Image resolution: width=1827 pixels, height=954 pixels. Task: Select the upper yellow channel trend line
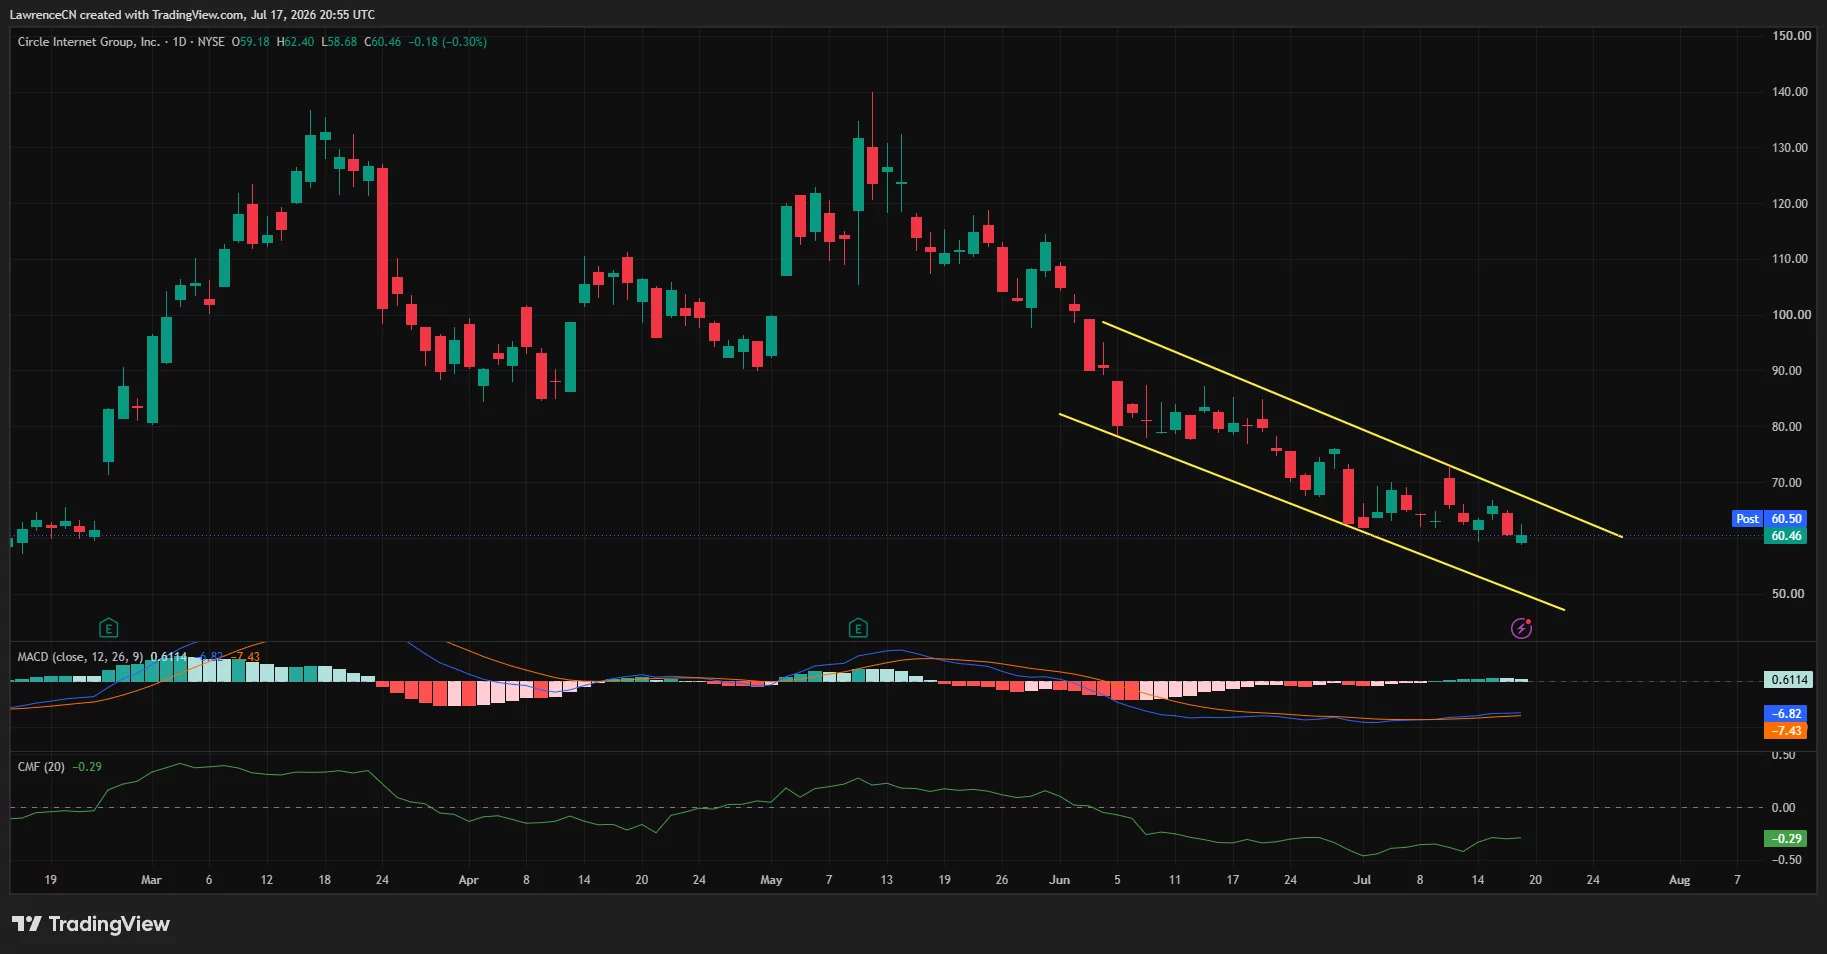(1361, 429)
